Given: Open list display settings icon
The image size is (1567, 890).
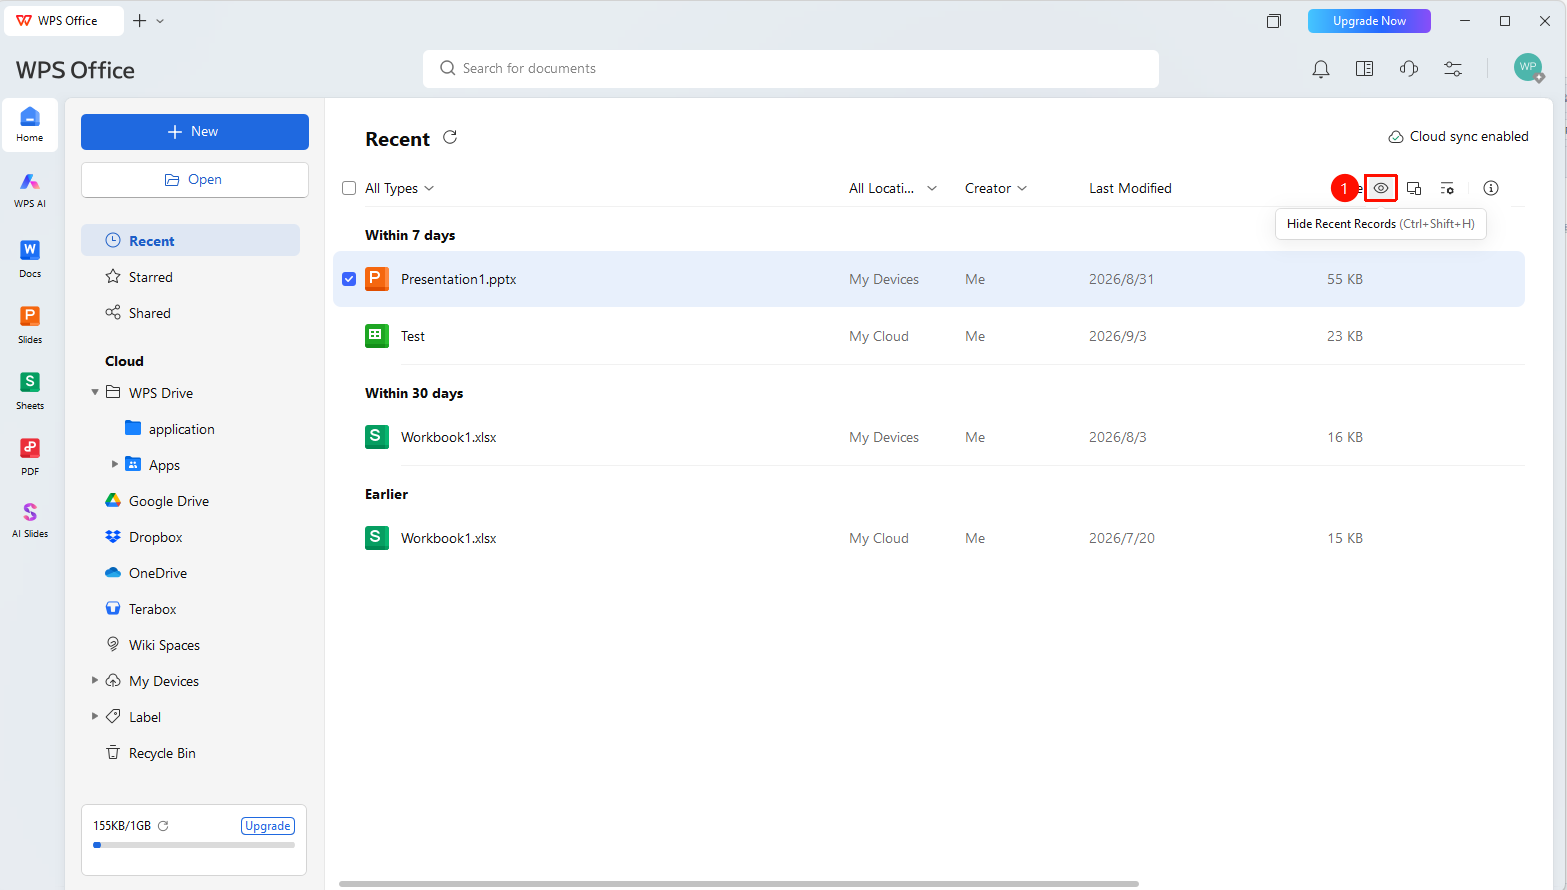Looking at the screenshot, I should coord(1447,188).
